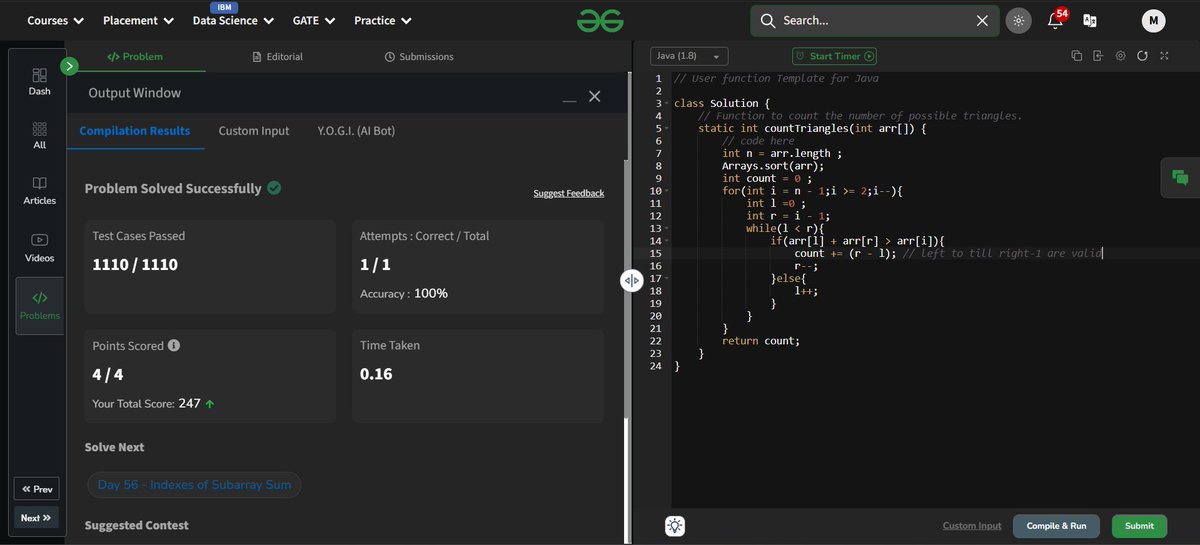This screenshot has width=1200, height=545.
Task: Expand the GATE dropdown
Action: click(x=313, y=20)
